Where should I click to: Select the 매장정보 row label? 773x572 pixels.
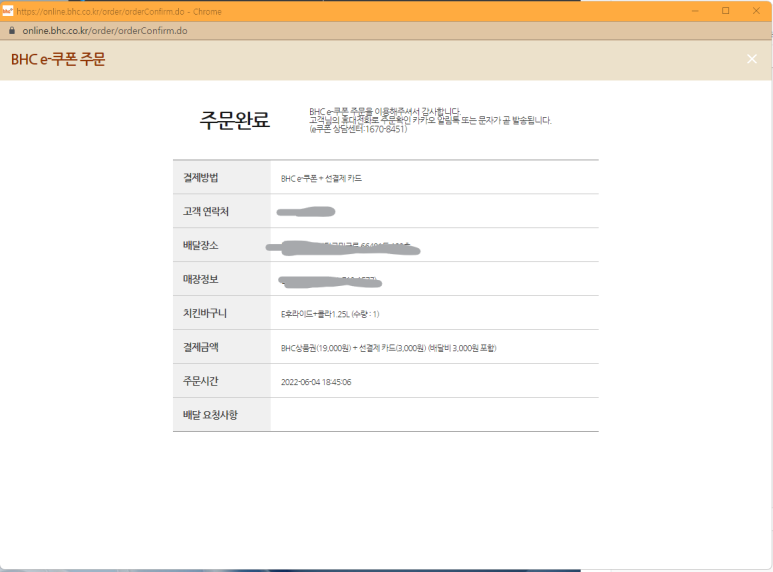201,280
